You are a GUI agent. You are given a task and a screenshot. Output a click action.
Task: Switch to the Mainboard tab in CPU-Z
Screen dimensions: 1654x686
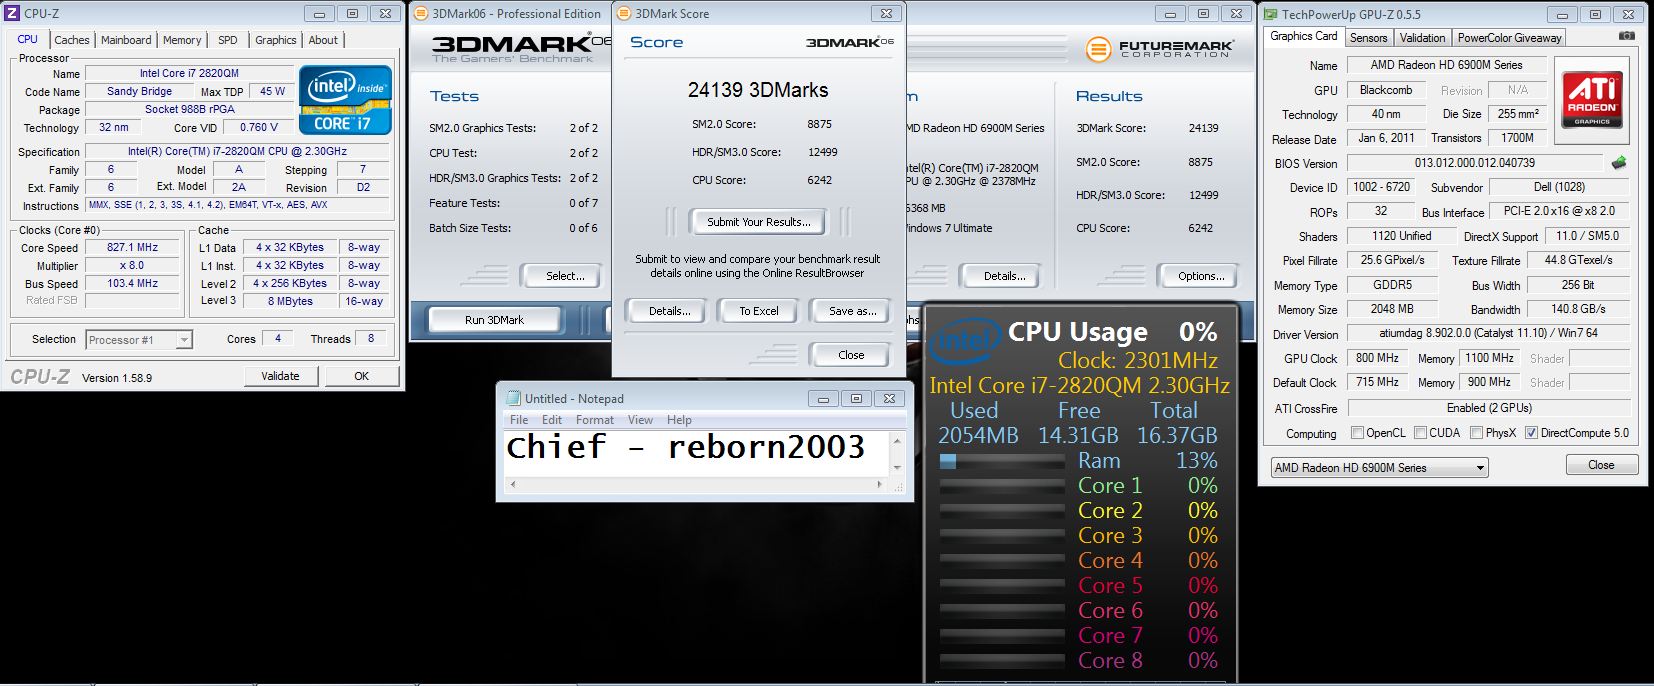pos(126,40)
